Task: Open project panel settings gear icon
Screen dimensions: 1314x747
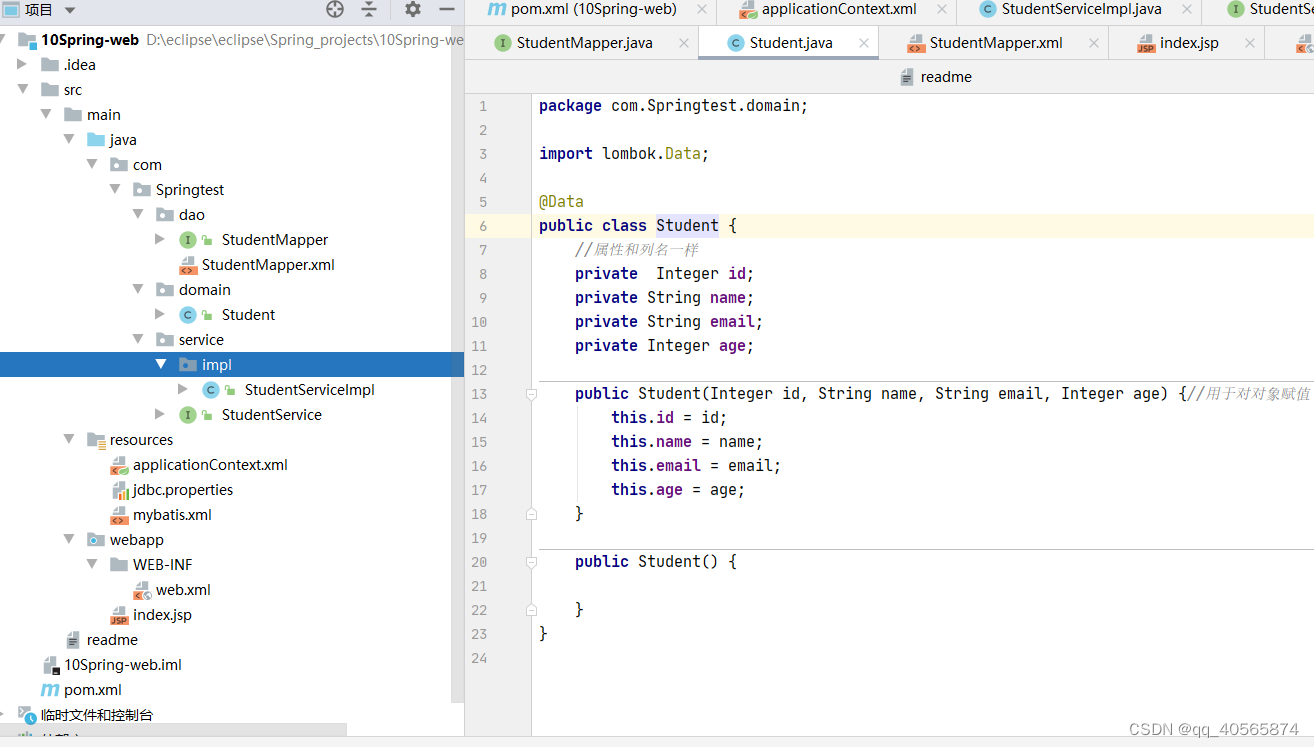Action: 413,10
